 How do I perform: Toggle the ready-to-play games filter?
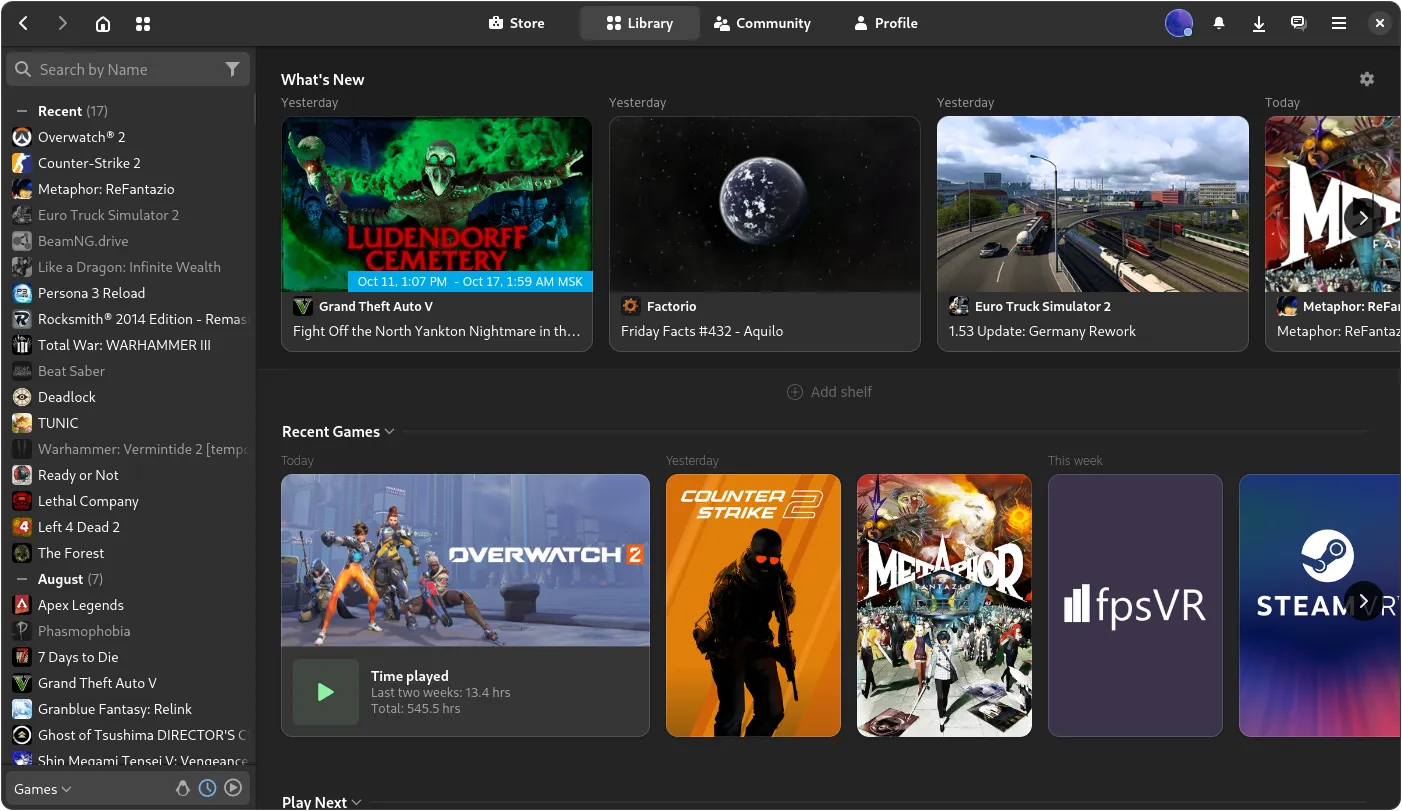[233, 788]
